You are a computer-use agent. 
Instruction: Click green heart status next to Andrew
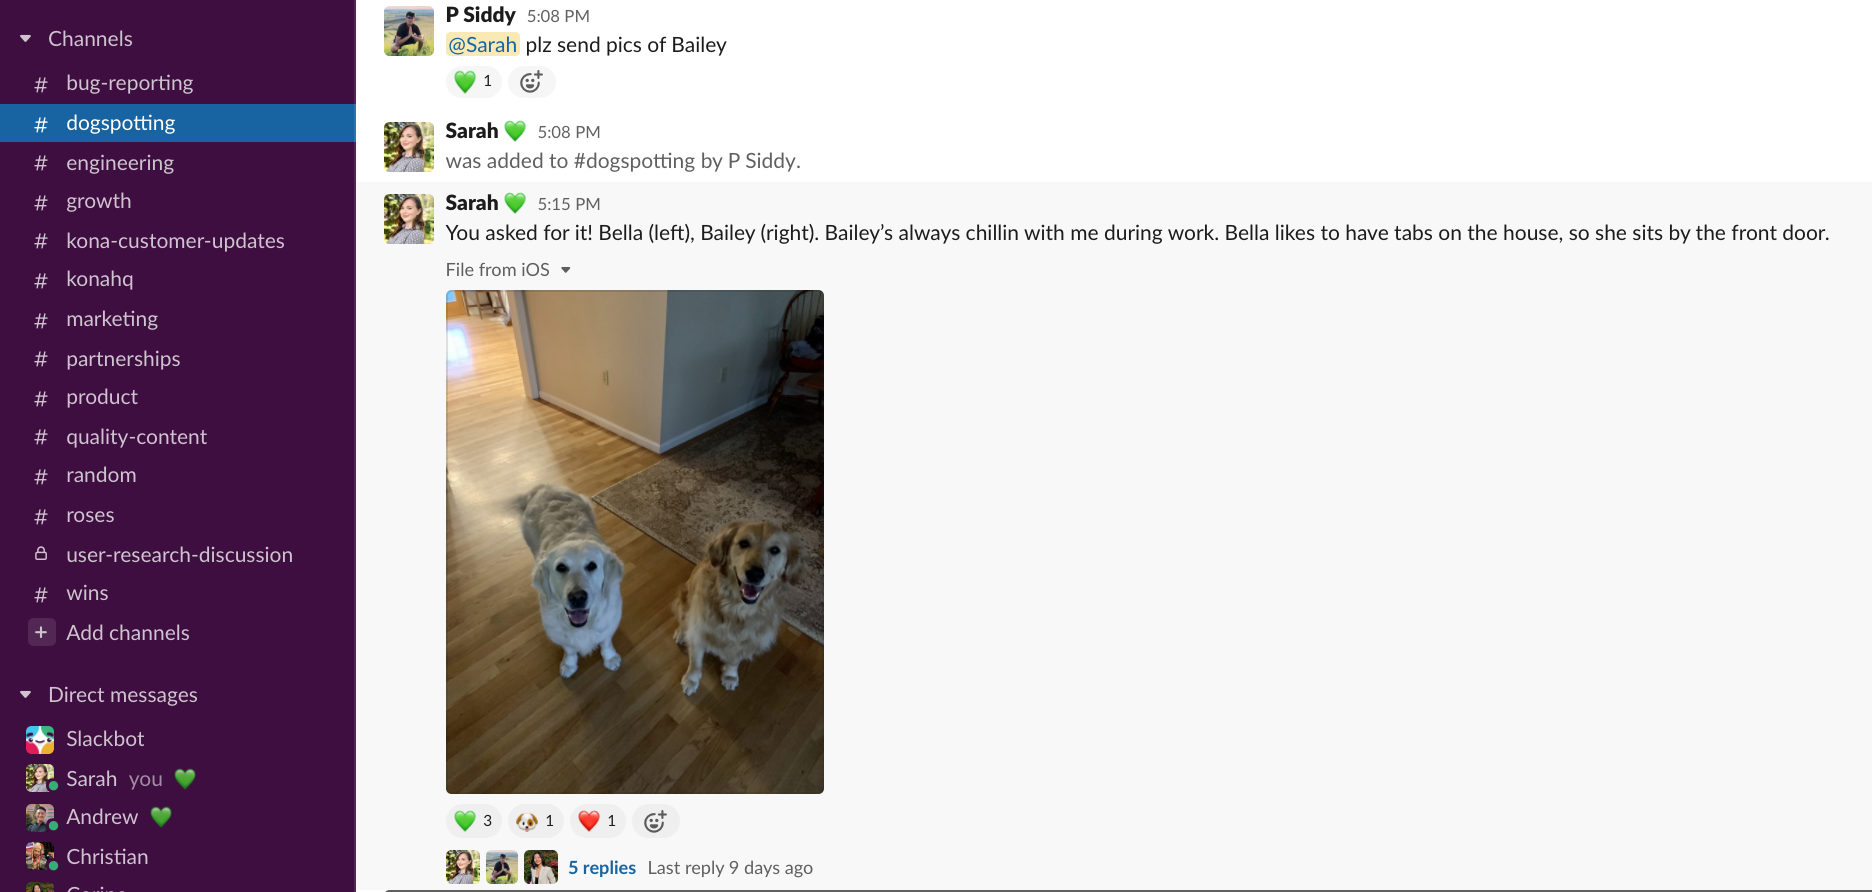click(x=161, y=817)
